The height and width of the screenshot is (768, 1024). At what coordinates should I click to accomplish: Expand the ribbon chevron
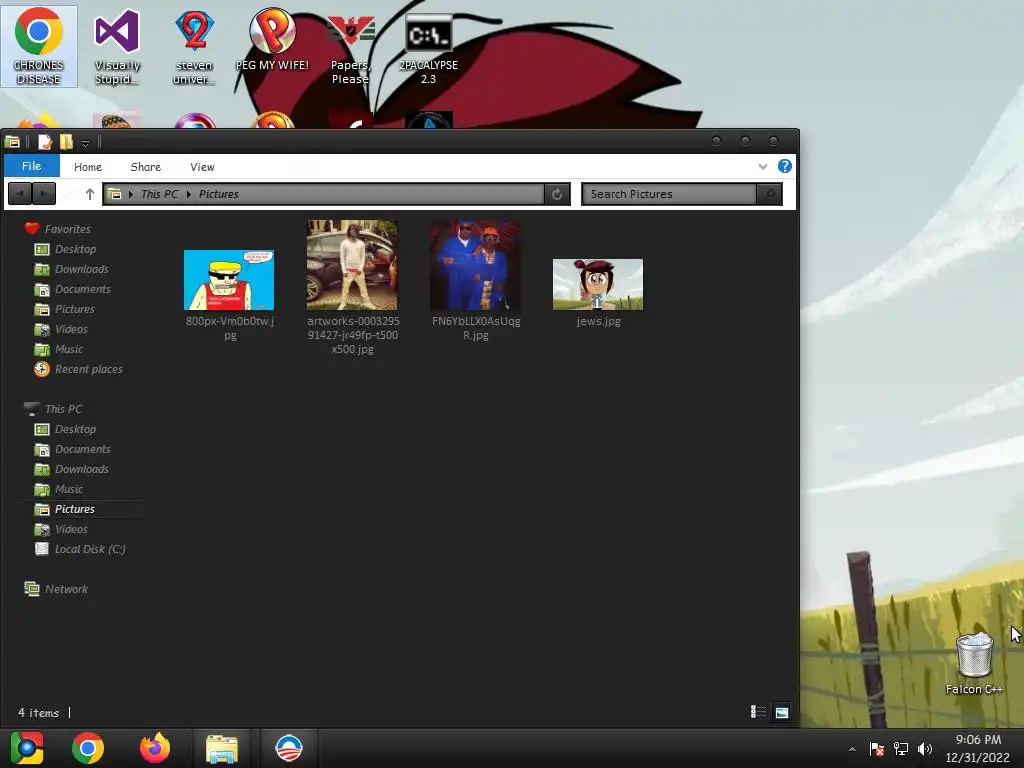pos(762,167)
